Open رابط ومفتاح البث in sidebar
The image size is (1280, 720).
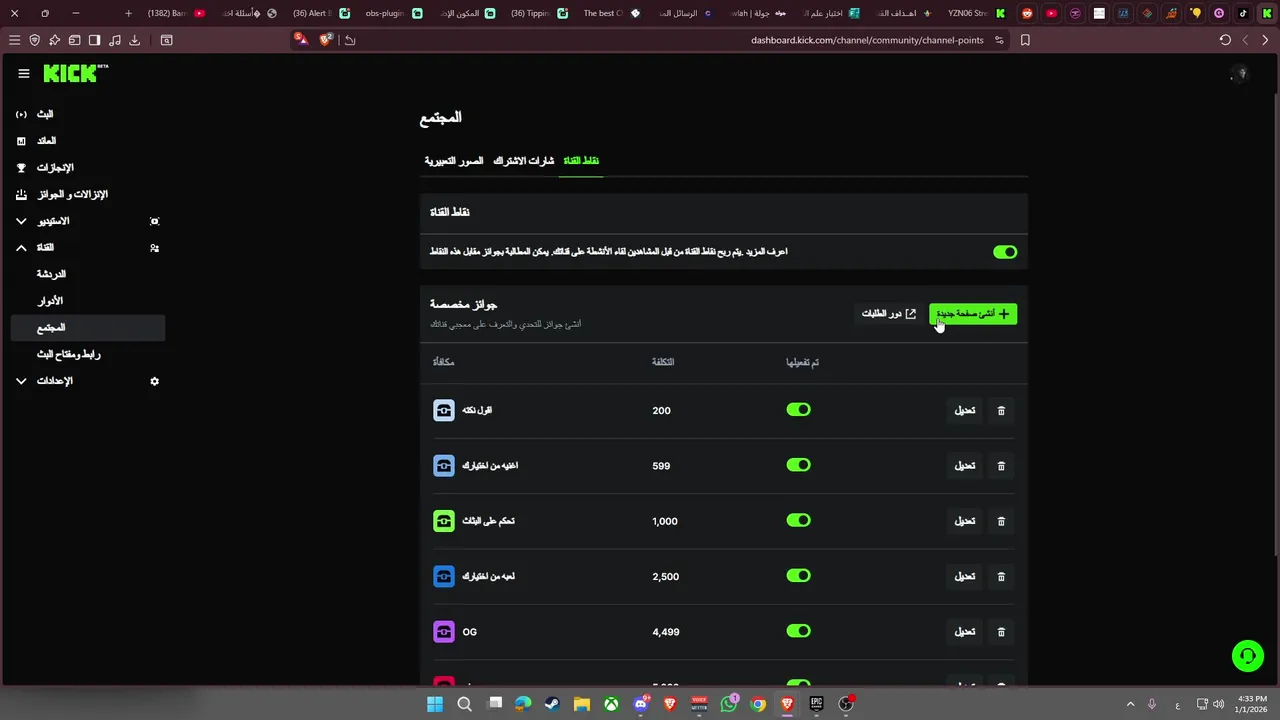pyautogui.click(x=69, y=354)
